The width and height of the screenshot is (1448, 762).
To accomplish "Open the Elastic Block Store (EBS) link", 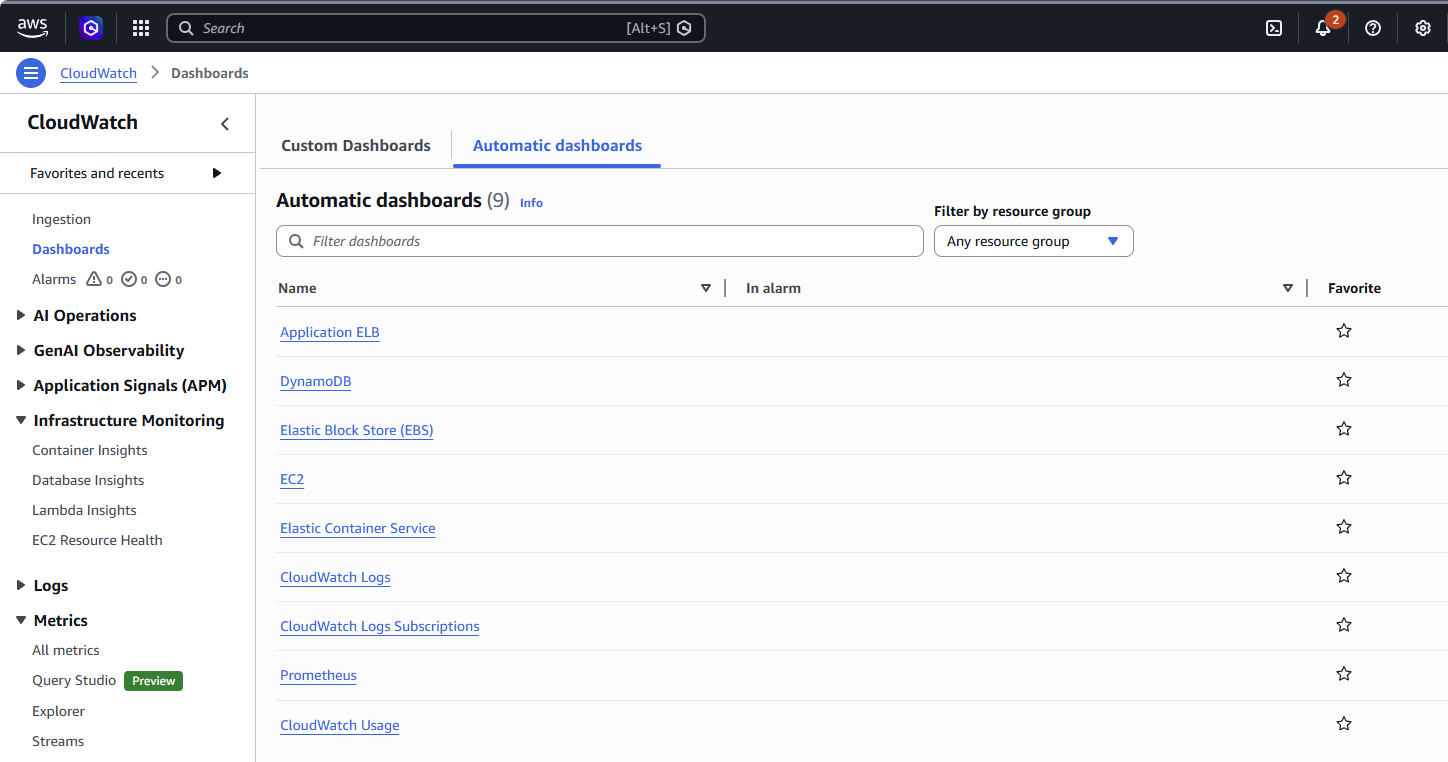I will (357, 430).
